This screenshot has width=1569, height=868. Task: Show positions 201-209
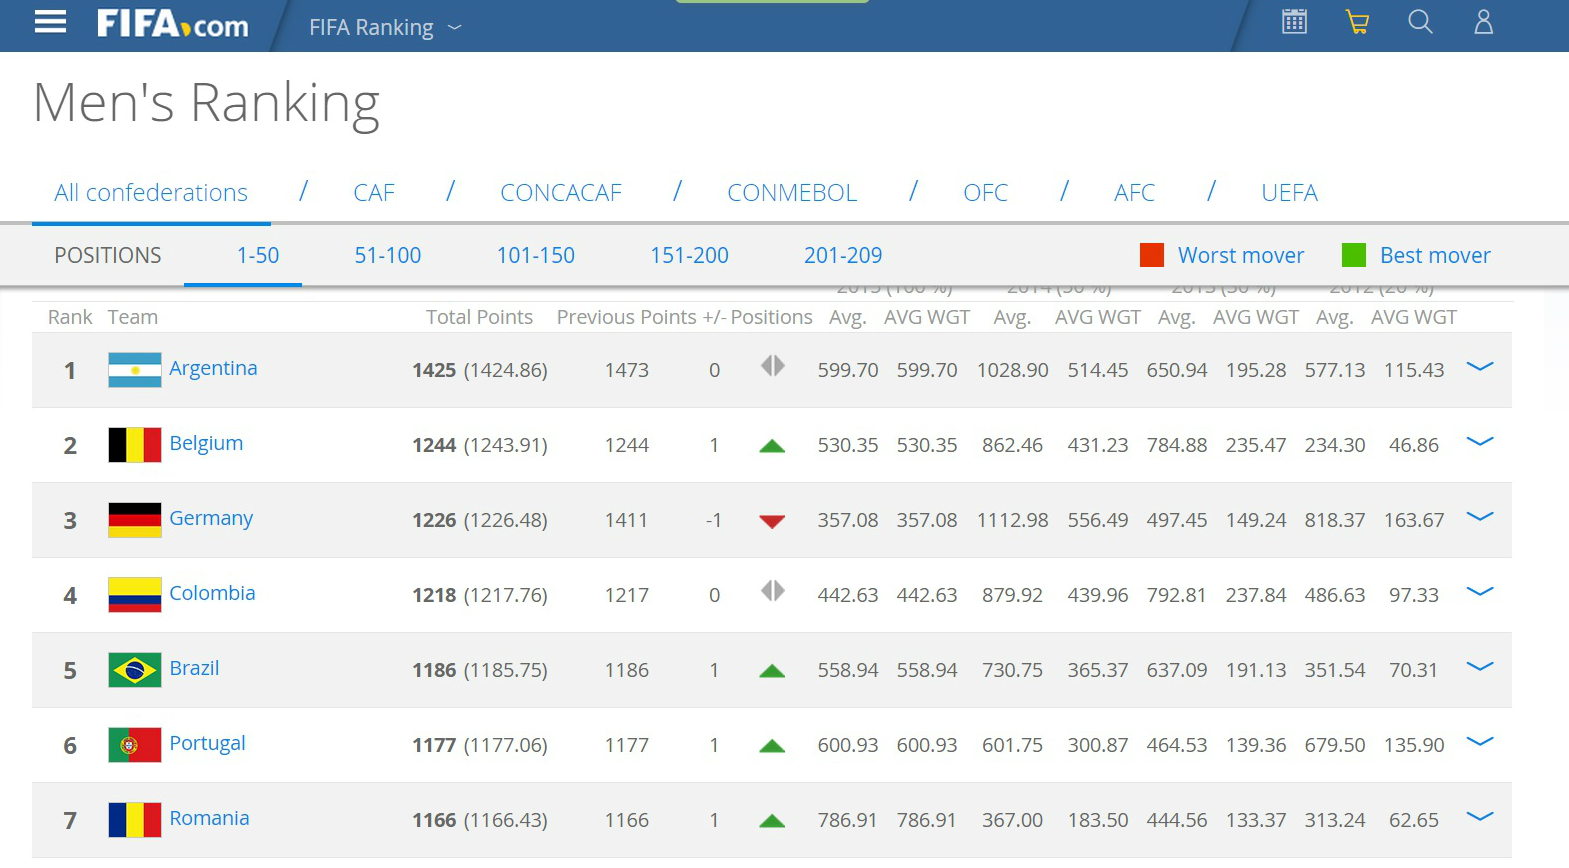(843, 256)
